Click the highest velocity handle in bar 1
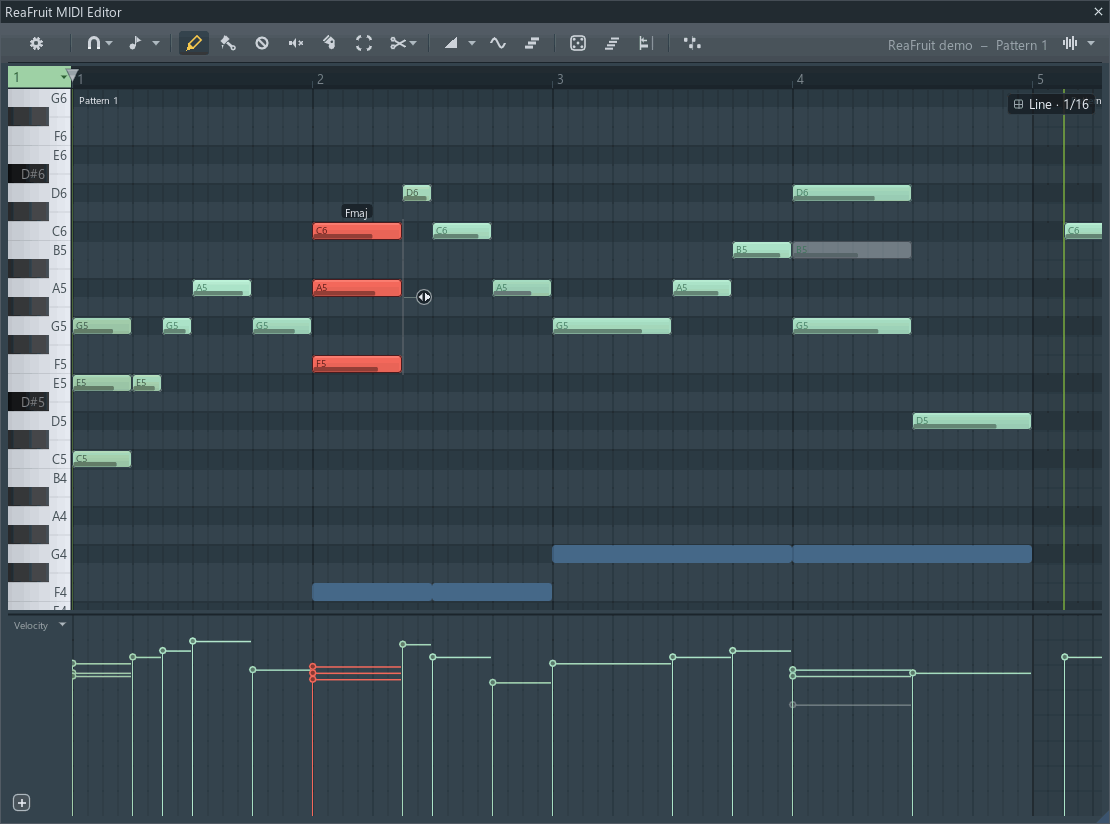Screen dimensions: 1110x824 tap(193, 641)
